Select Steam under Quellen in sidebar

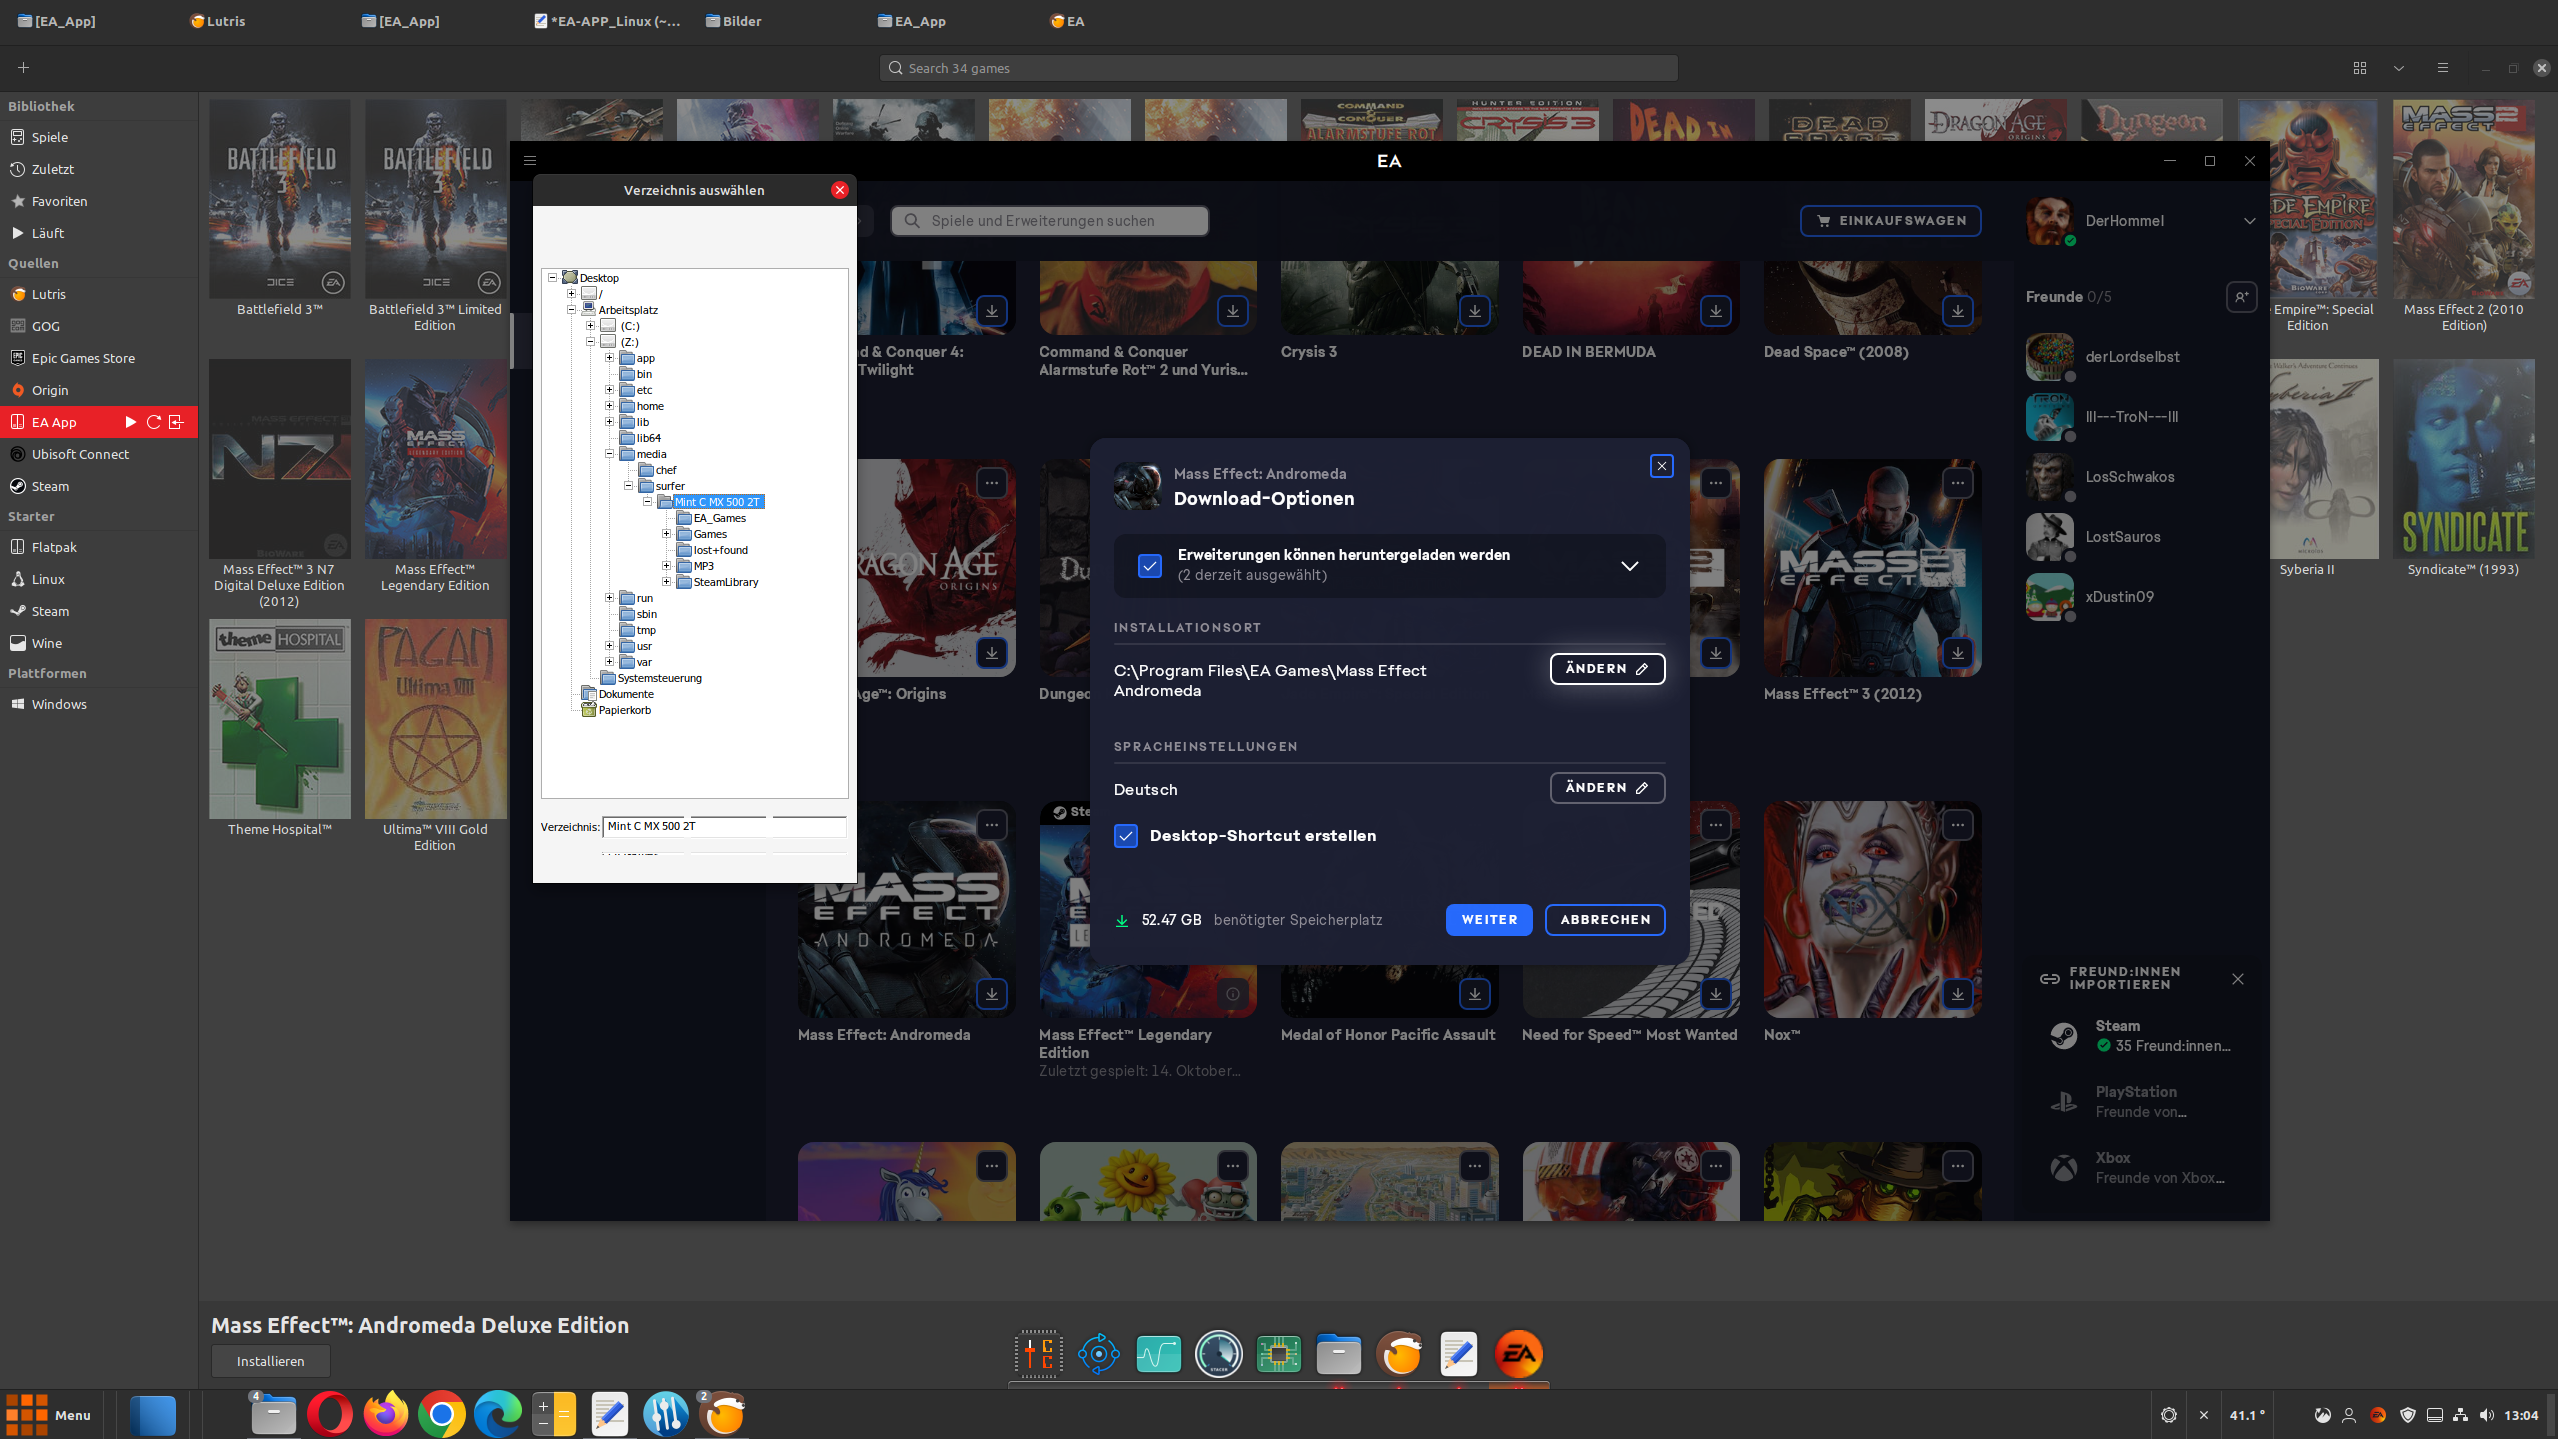pyautogui.click(x=50, y=486)
